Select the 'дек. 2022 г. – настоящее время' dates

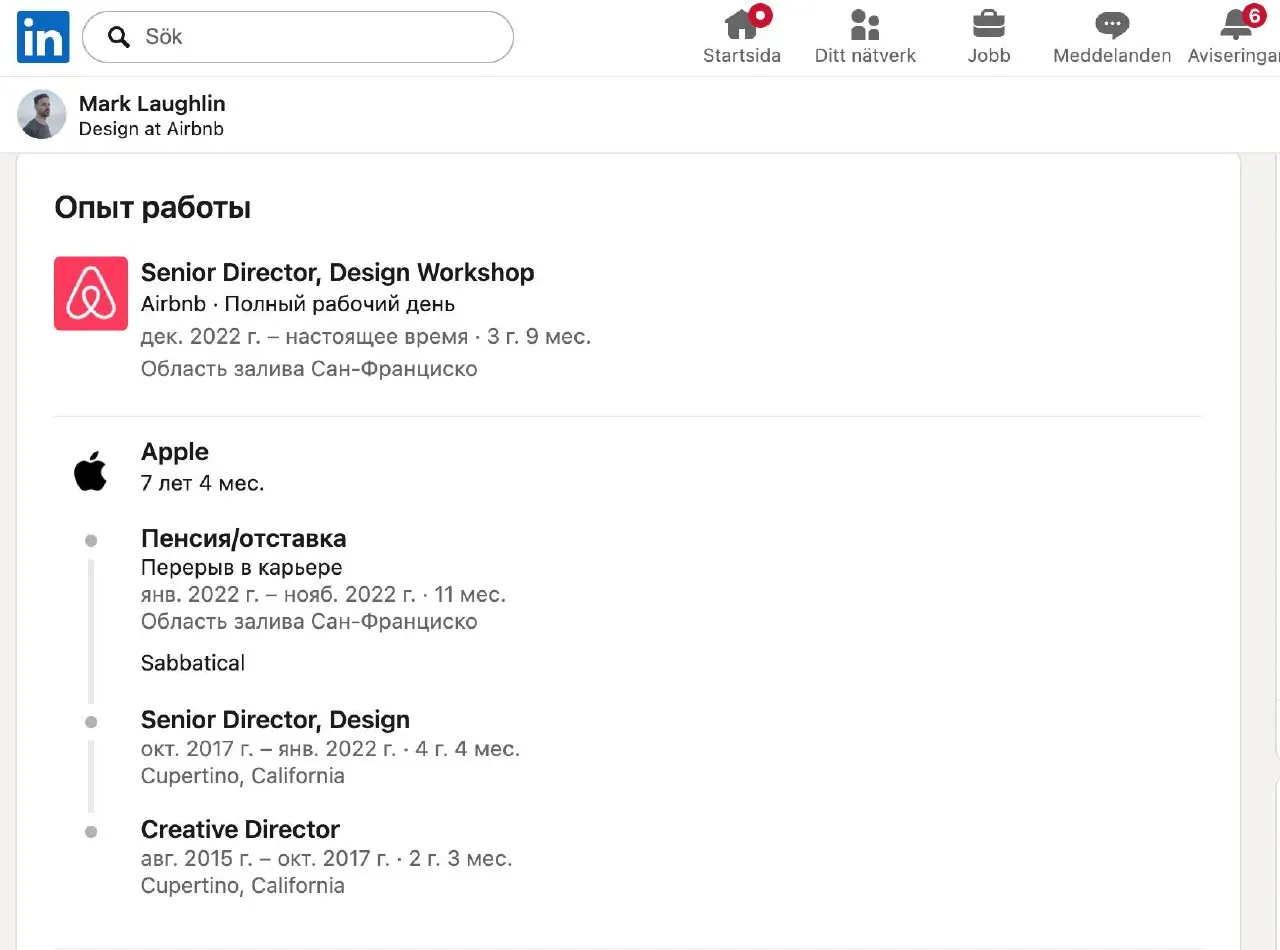304,336
